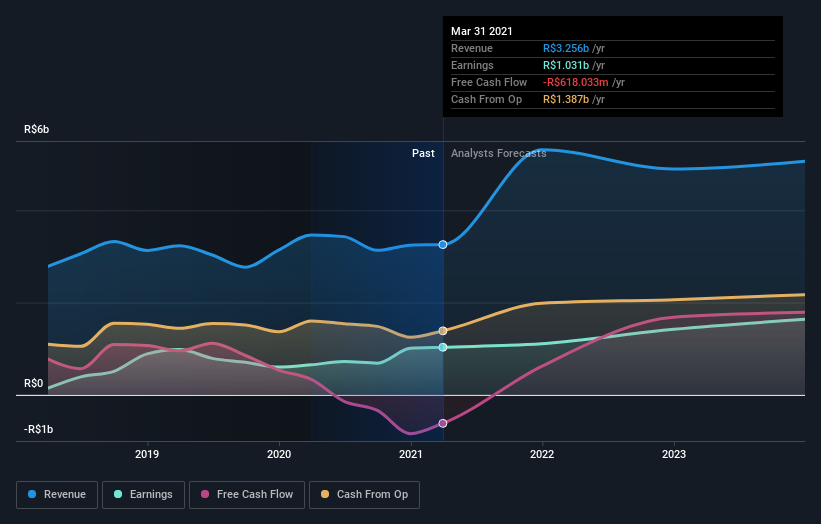The width and height of the screenshot is (821, 524).
Task: Toggle the Earnings series legend button
Action: [x=143, y=495]
